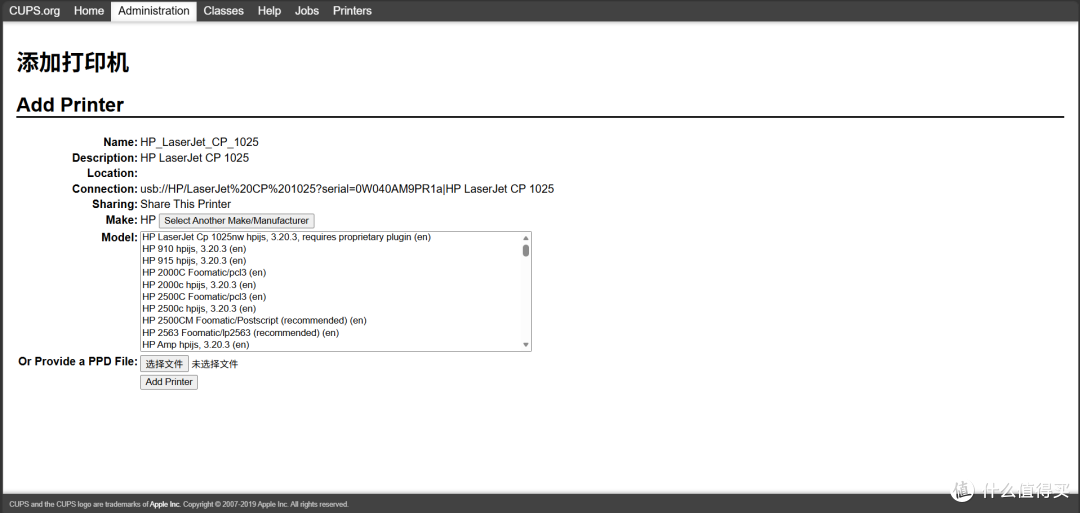Click the model list scrollbar thumb
Viewport: 1080px width, 513px height.
tap(526, 250)
